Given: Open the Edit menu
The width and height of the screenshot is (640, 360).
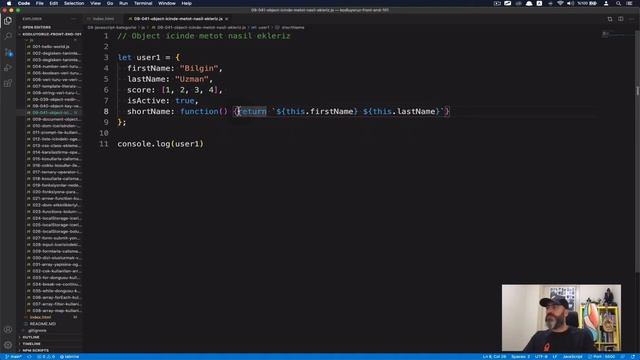Looking at the screenshot, I should click(x=53, y=3).
